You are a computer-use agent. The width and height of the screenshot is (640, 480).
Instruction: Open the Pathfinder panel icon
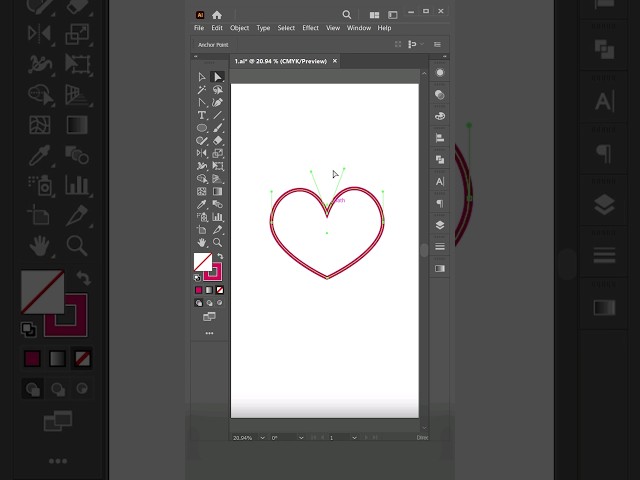(x=440, y=160)
